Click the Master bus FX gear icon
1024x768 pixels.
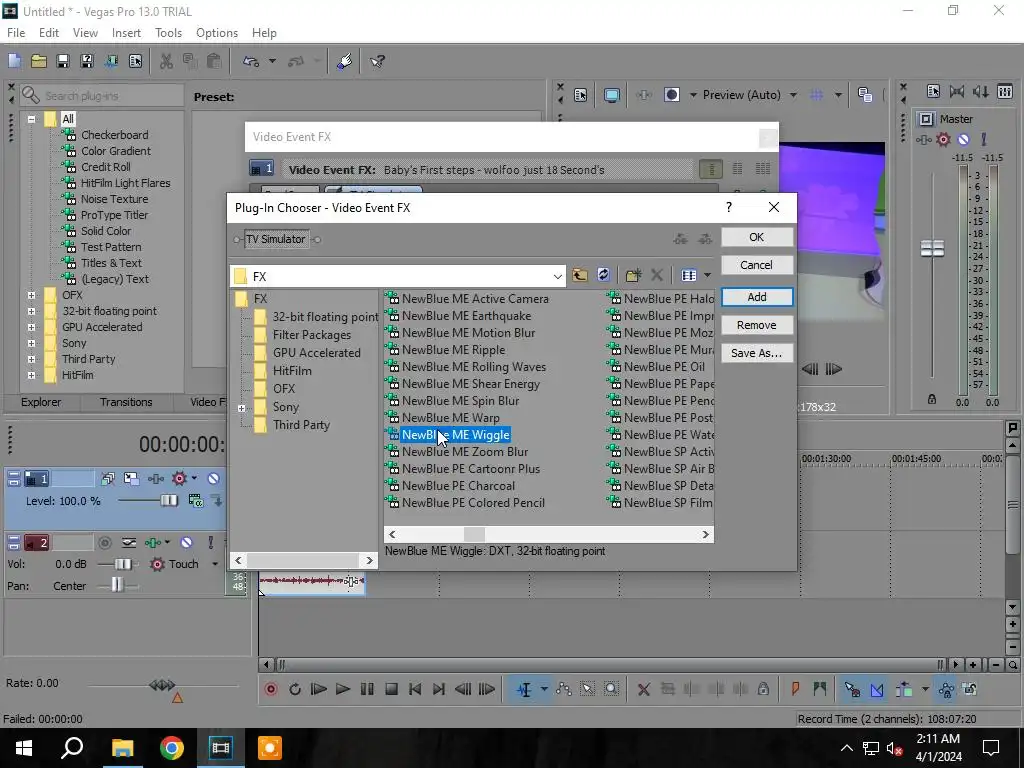[x=943, y=139]
